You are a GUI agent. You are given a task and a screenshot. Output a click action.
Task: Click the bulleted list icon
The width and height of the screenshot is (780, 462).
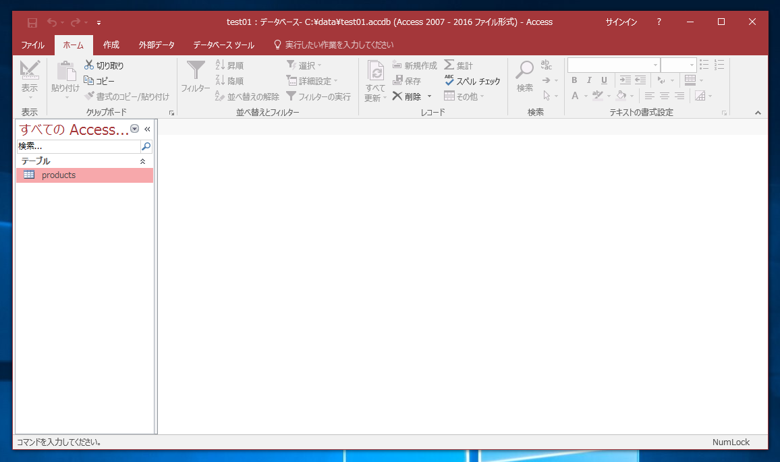[x=704, y=65]
